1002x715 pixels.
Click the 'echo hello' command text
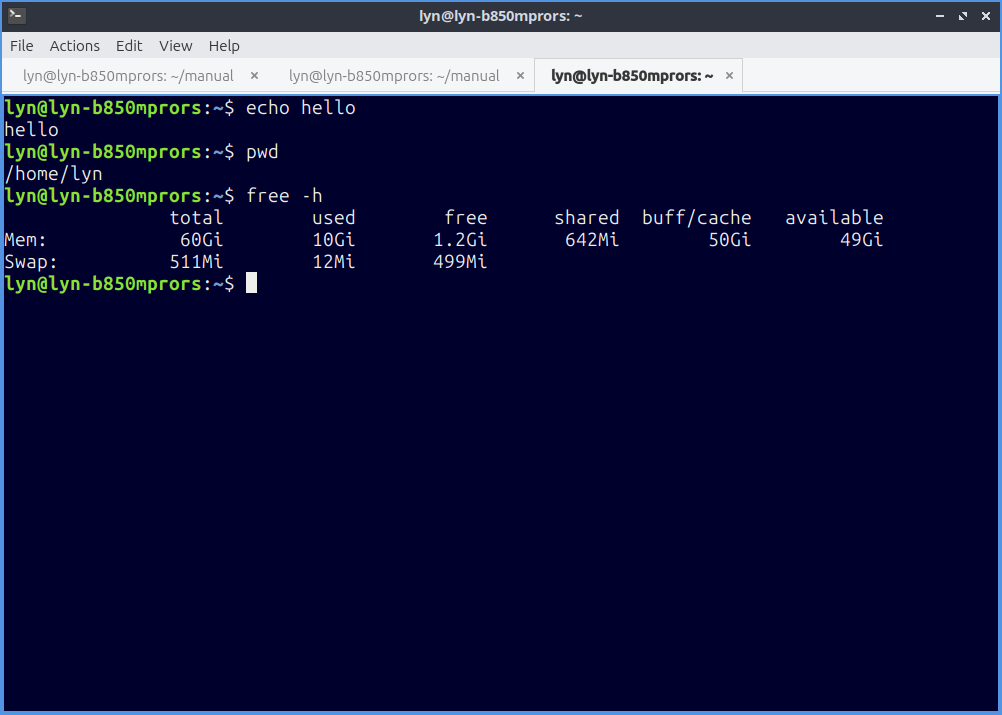tap(301, 108)
